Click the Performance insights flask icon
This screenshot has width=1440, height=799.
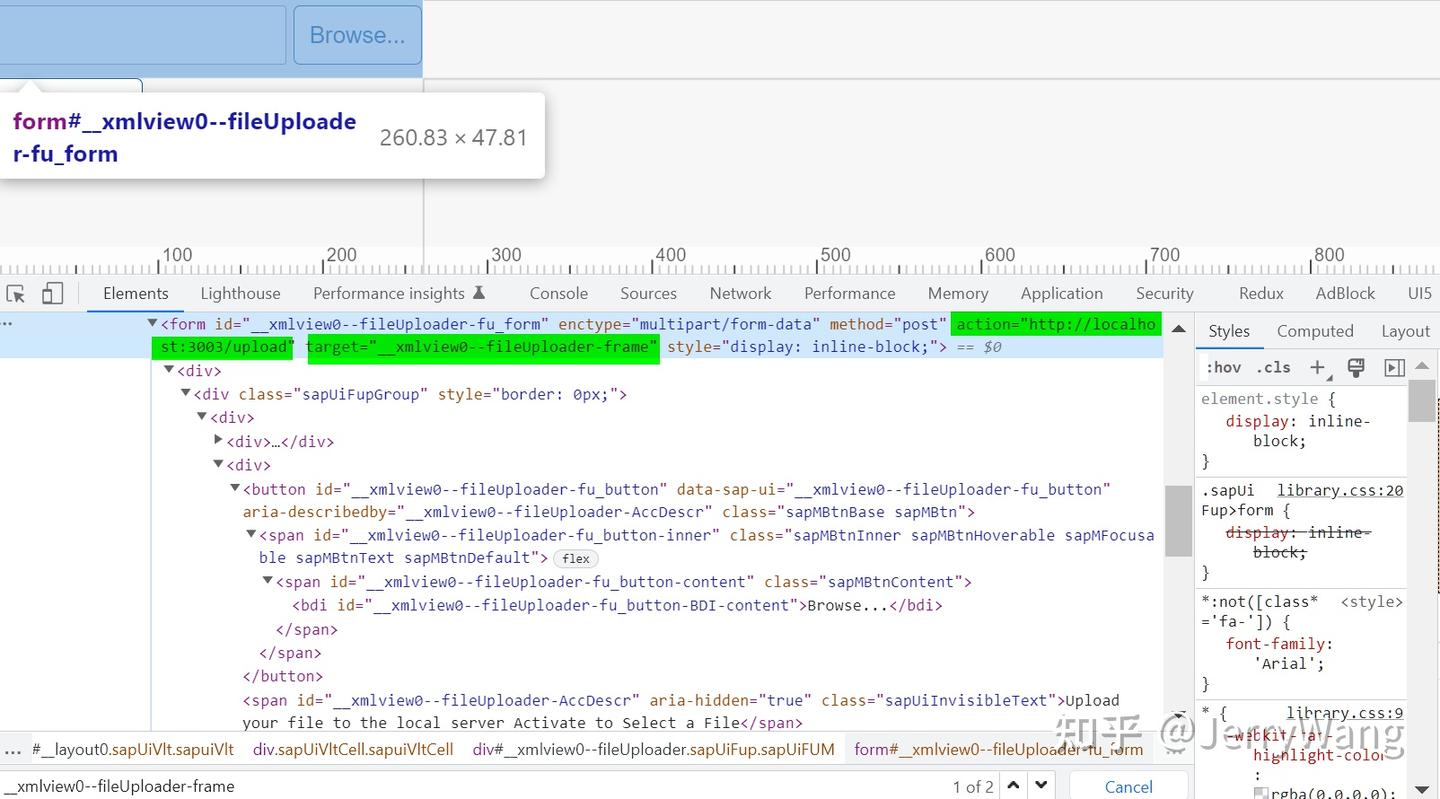[x=479, y=293]
